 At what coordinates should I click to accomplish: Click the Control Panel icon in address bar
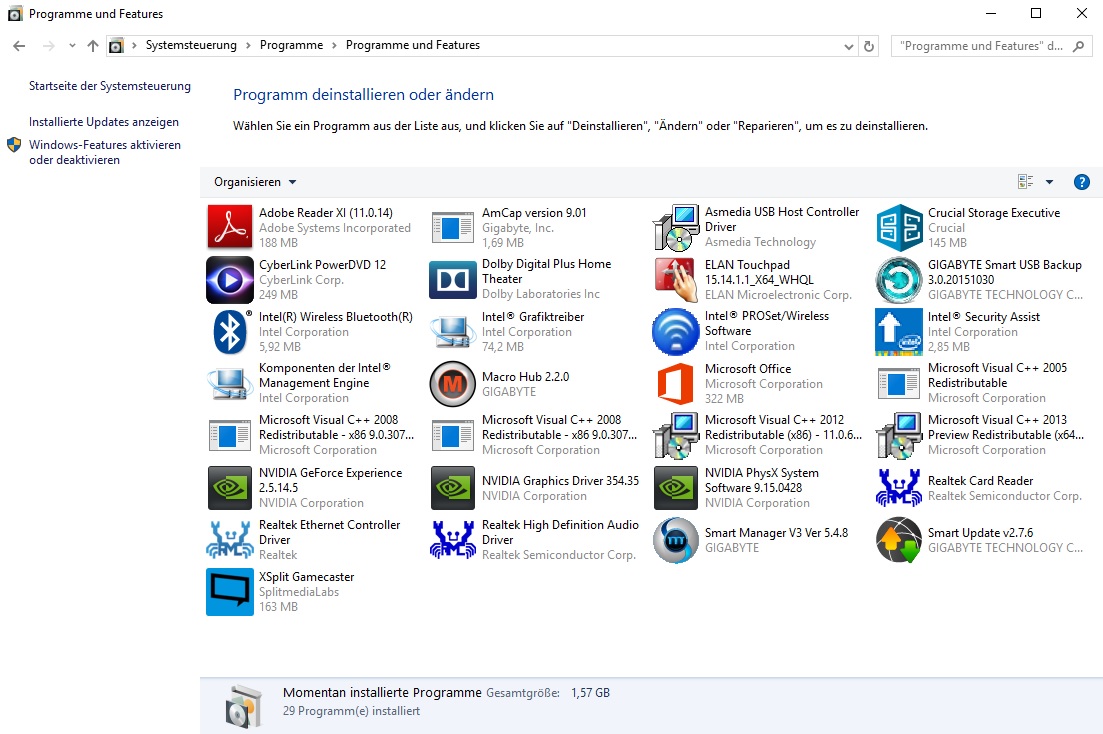[116, 46]
